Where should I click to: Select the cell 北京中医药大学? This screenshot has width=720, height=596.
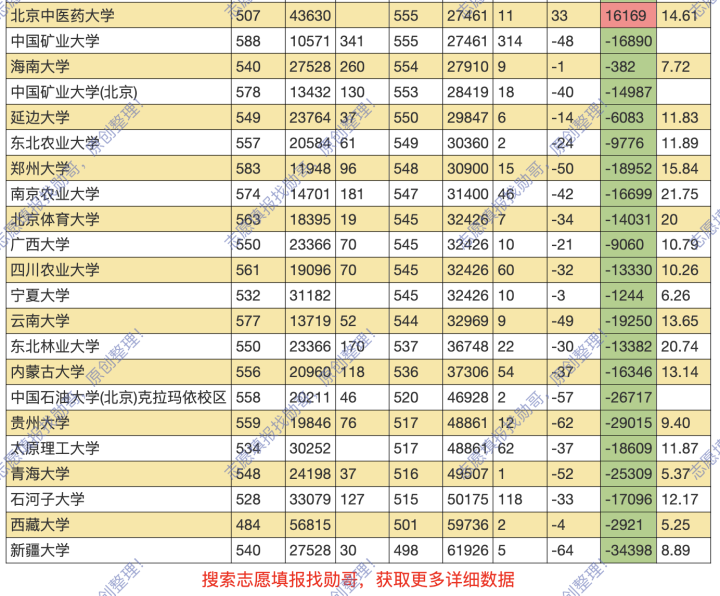(118, 16)
